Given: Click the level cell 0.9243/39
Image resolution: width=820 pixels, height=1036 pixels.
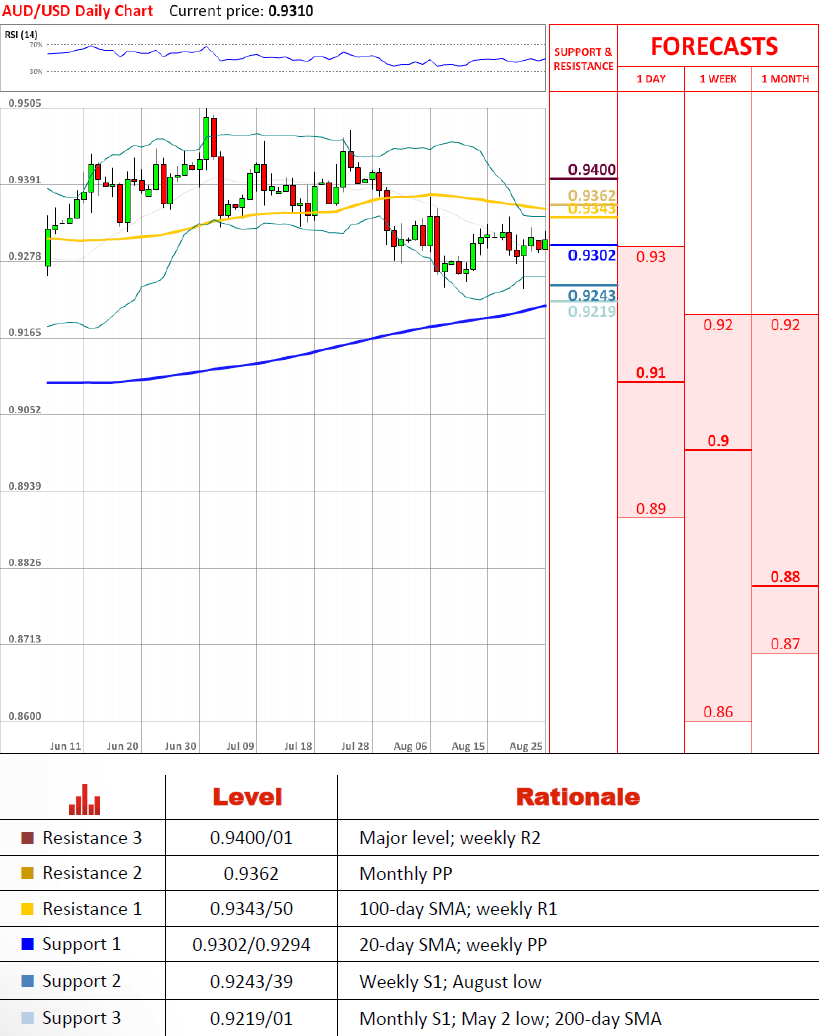Looking at the screenshot, I should click(x=251, y=981).
